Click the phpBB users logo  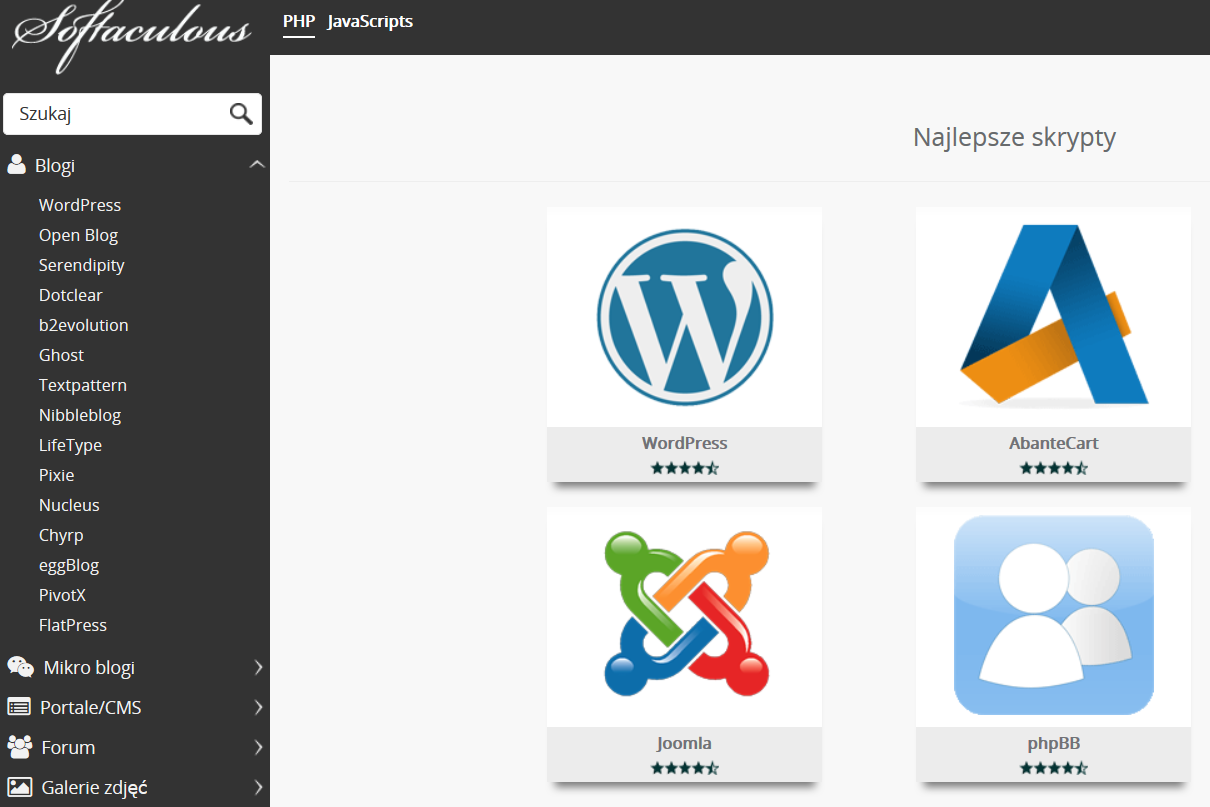tap(1053, 615)
